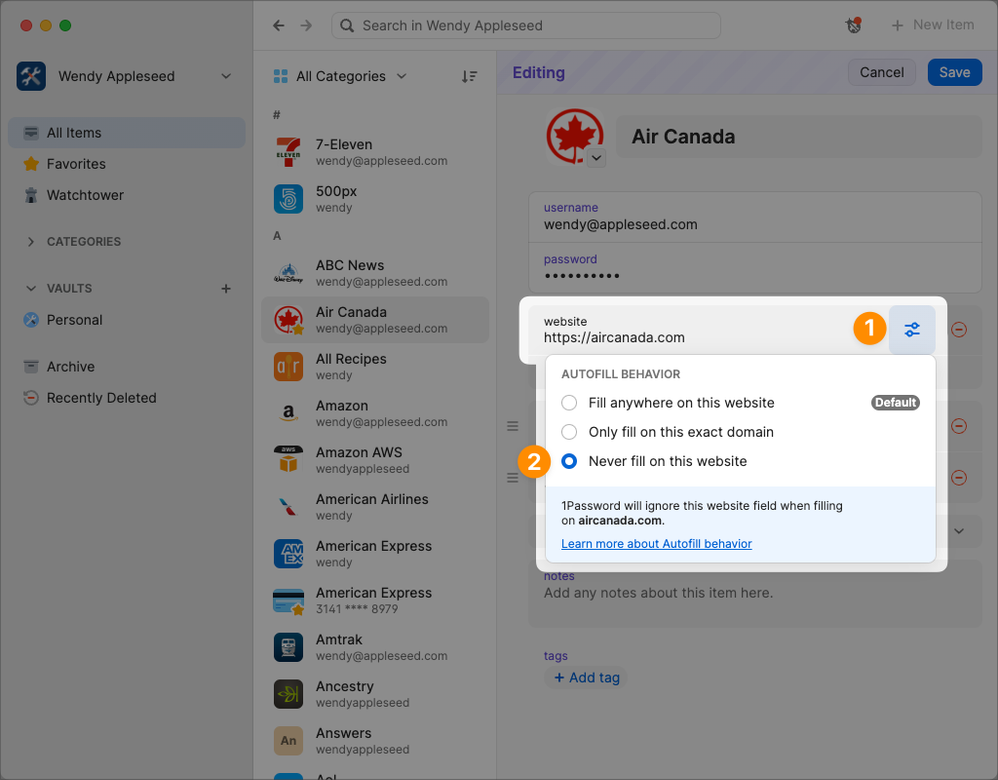Click New Item button
The width and height of the screenshot is (998, 780).
(933, 25)
